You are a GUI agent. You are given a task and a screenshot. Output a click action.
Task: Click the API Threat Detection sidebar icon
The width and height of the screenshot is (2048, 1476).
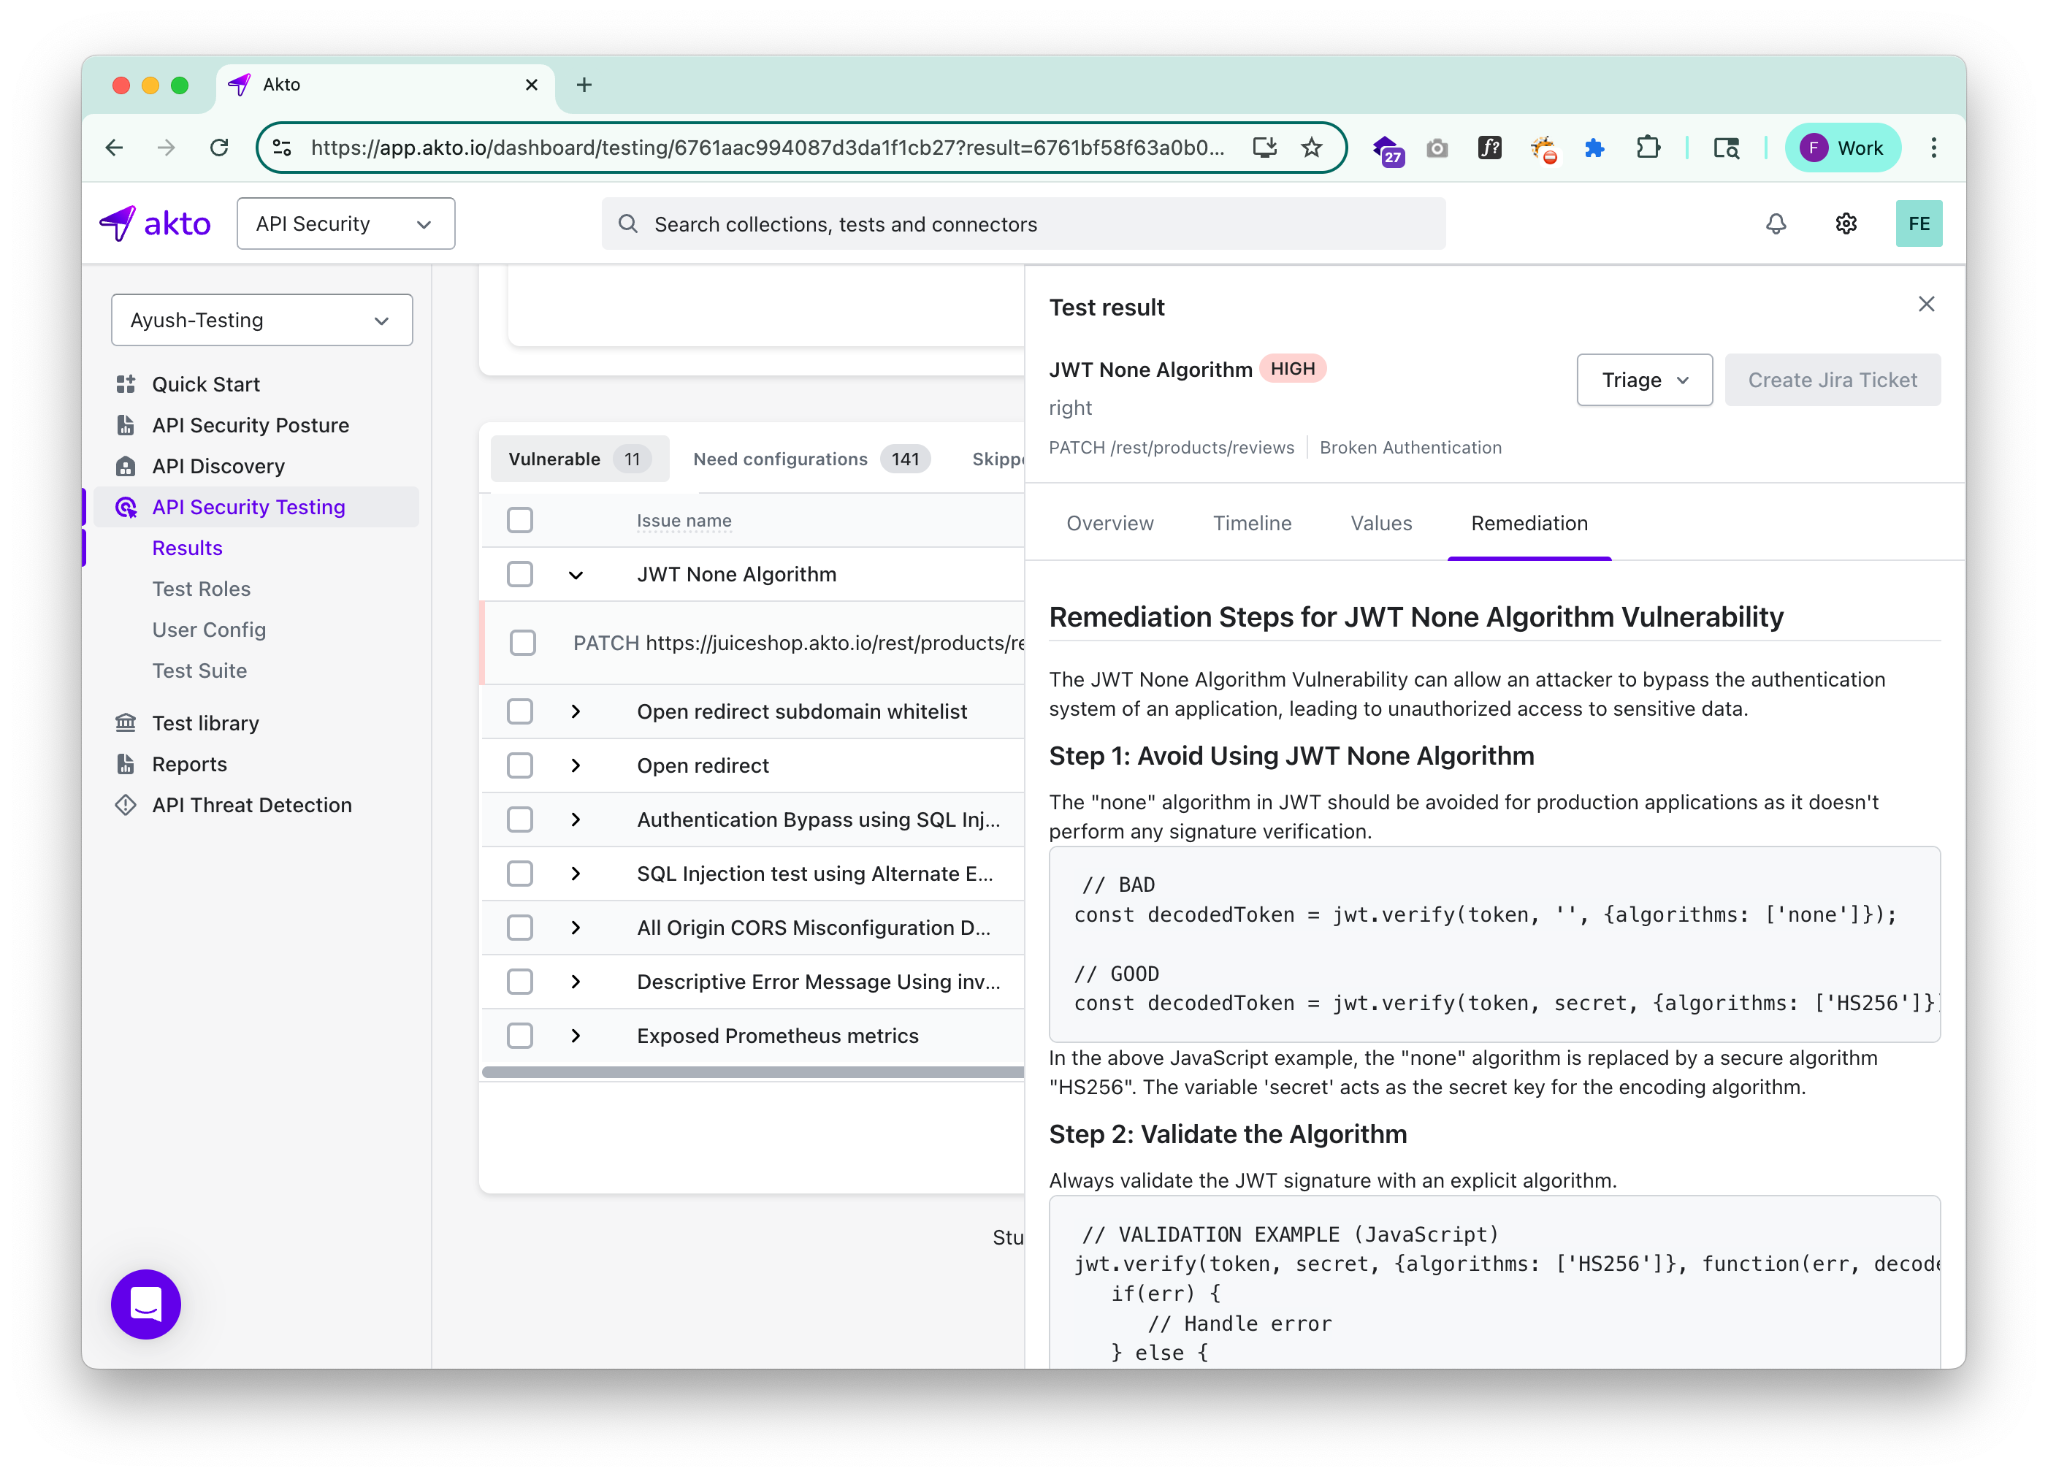tap(126, 805)
